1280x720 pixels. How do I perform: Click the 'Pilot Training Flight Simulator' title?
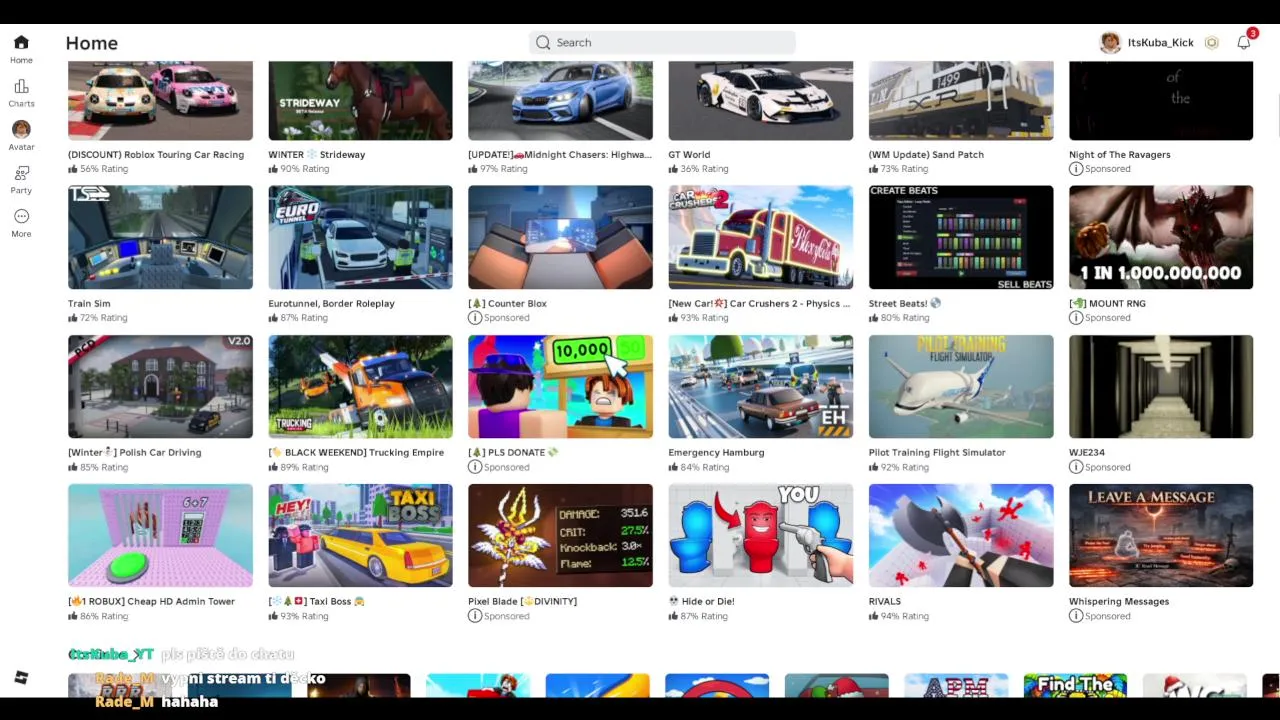pos(937,452)
